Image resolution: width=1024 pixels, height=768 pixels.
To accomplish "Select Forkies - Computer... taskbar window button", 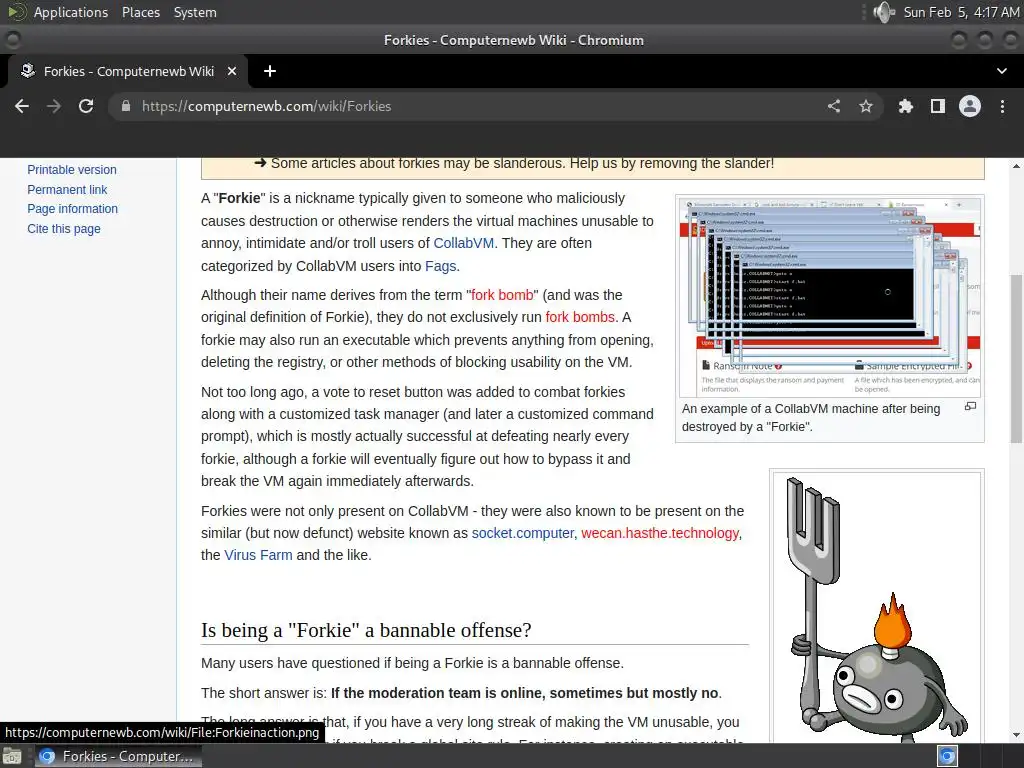I will click(118, 756).
